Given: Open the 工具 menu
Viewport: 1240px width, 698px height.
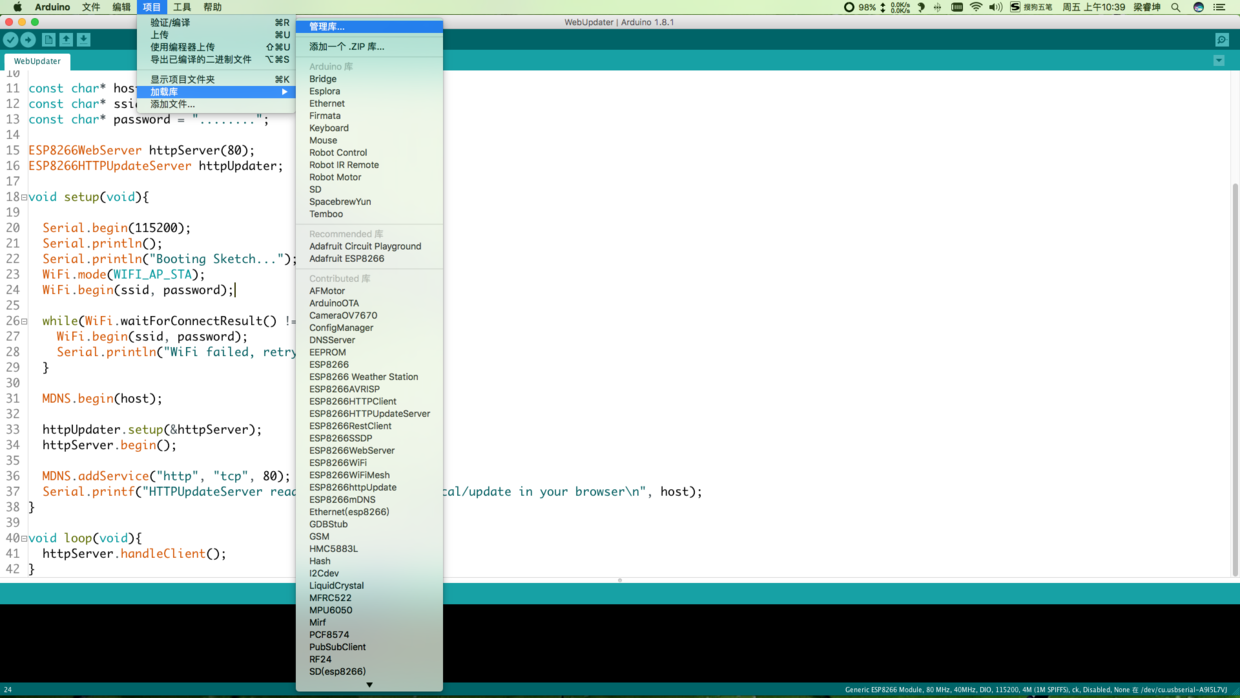Looking at the screenshot, I should [182, 7].
